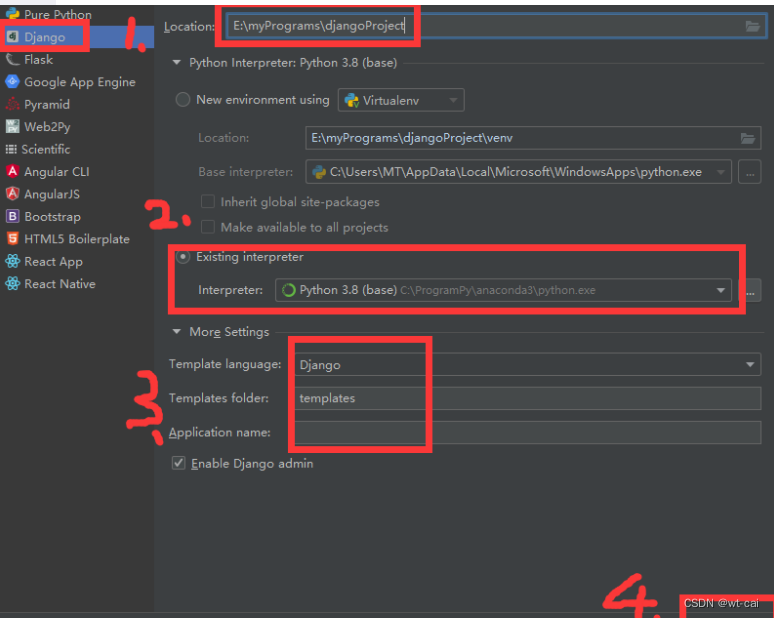This screenshot has height=618, width=774.
Task: Open the Base interpreter dropdown
Action: pyautogui.click(x=518, y=172)
